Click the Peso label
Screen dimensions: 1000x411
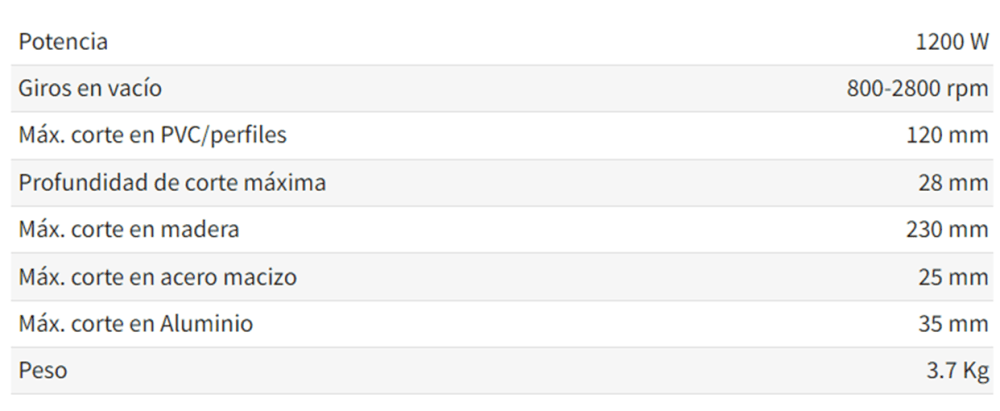43,370
